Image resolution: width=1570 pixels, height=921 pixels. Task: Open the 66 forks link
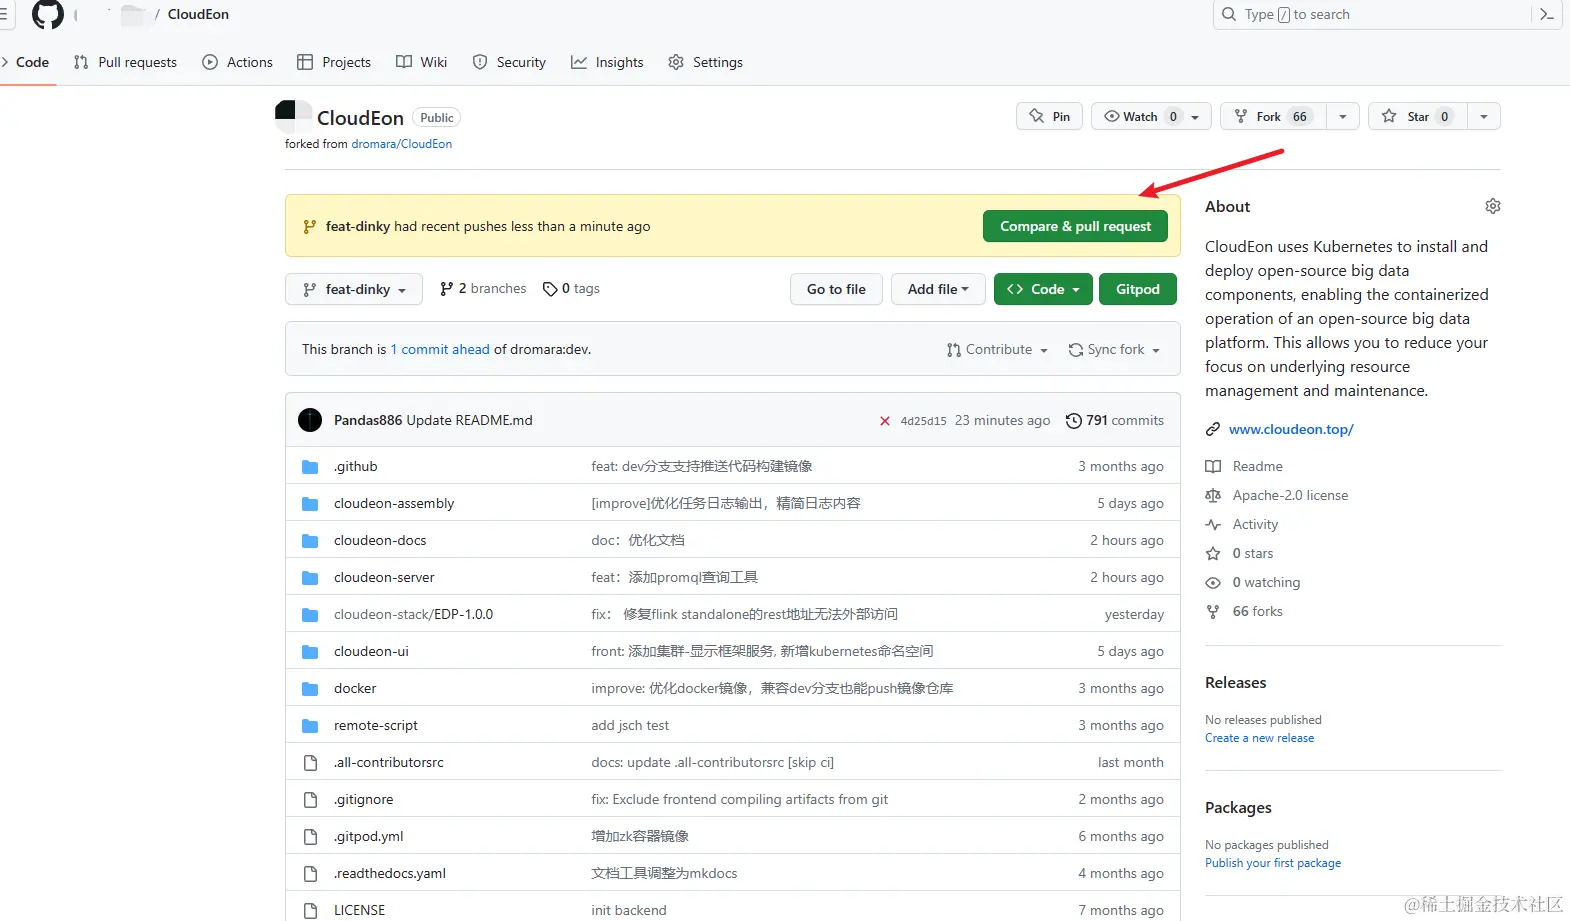pos(1257,611)
